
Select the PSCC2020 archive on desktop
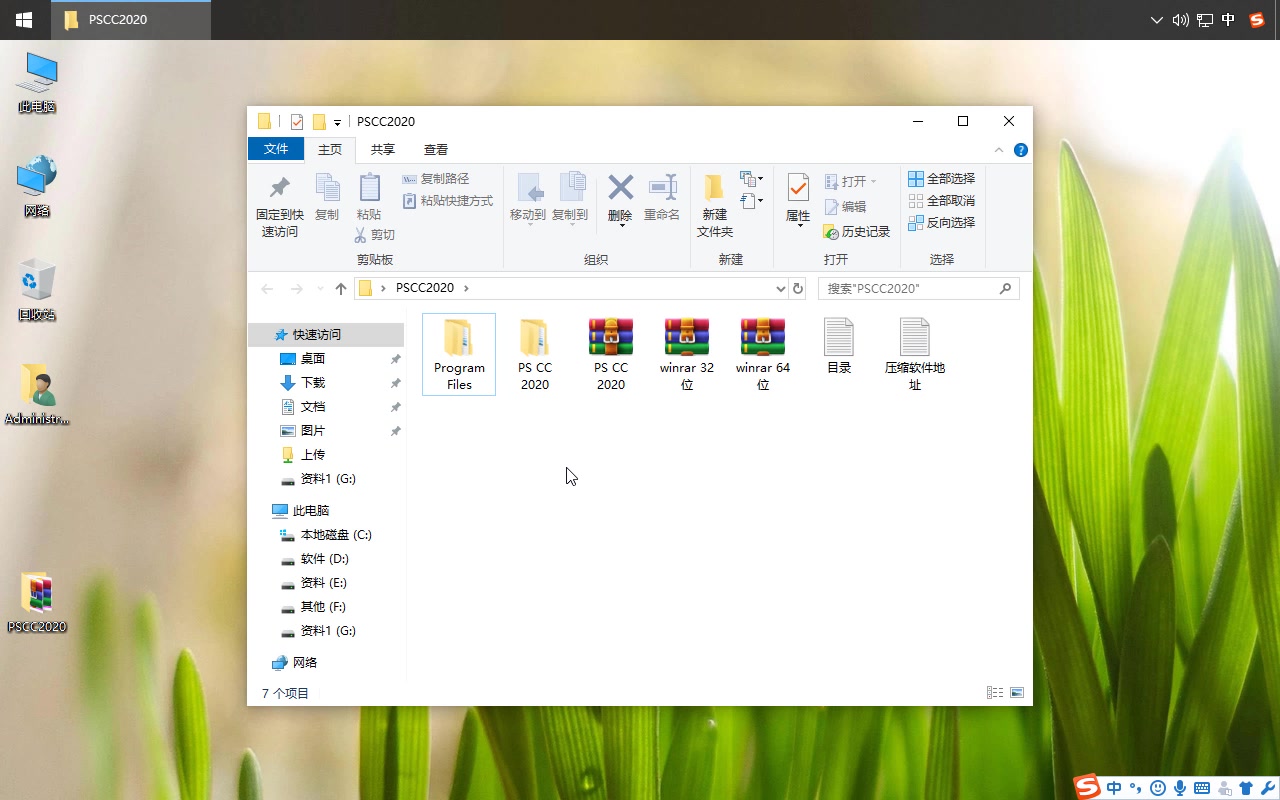point(37,603)
